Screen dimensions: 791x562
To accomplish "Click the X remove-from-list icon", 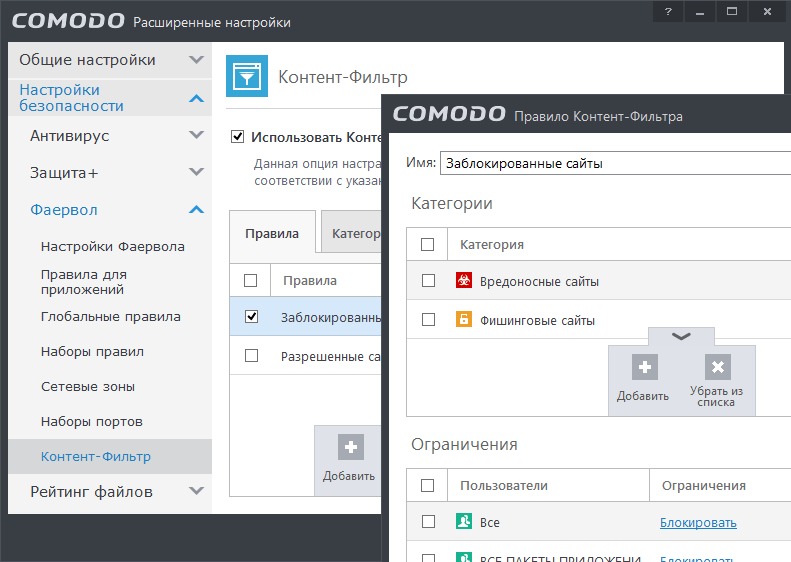I will 718,367.
